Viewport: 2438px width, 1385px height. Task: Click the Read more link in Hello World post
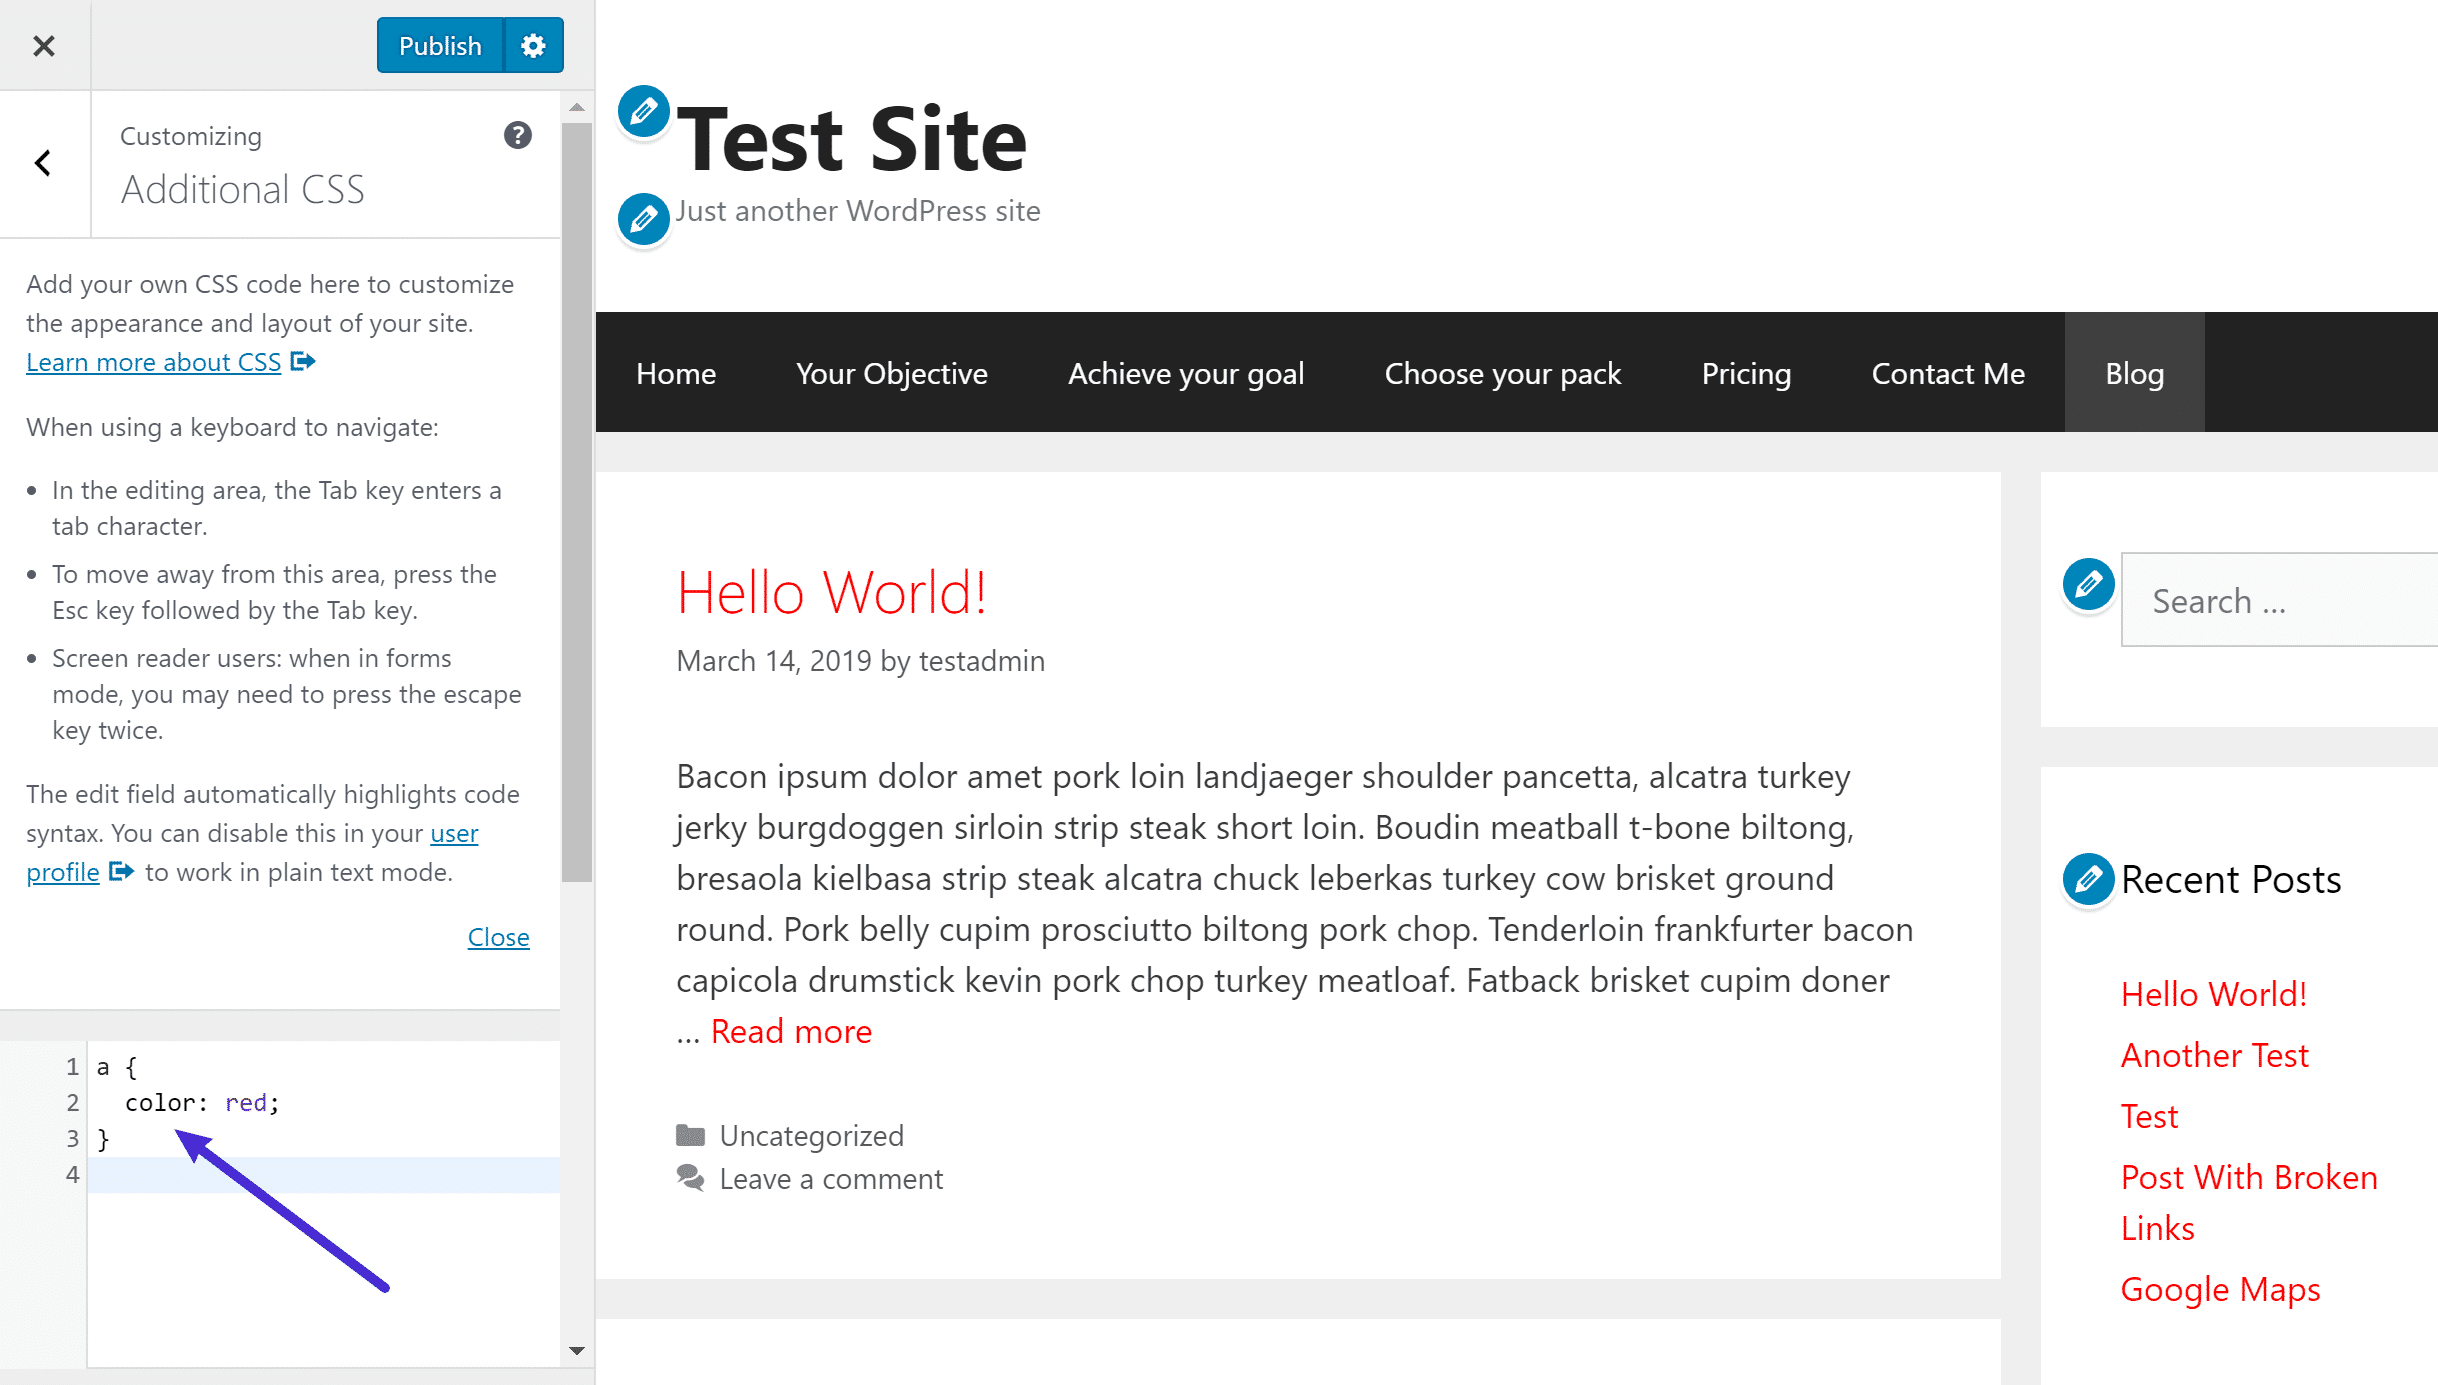(x=792, y=1030)
